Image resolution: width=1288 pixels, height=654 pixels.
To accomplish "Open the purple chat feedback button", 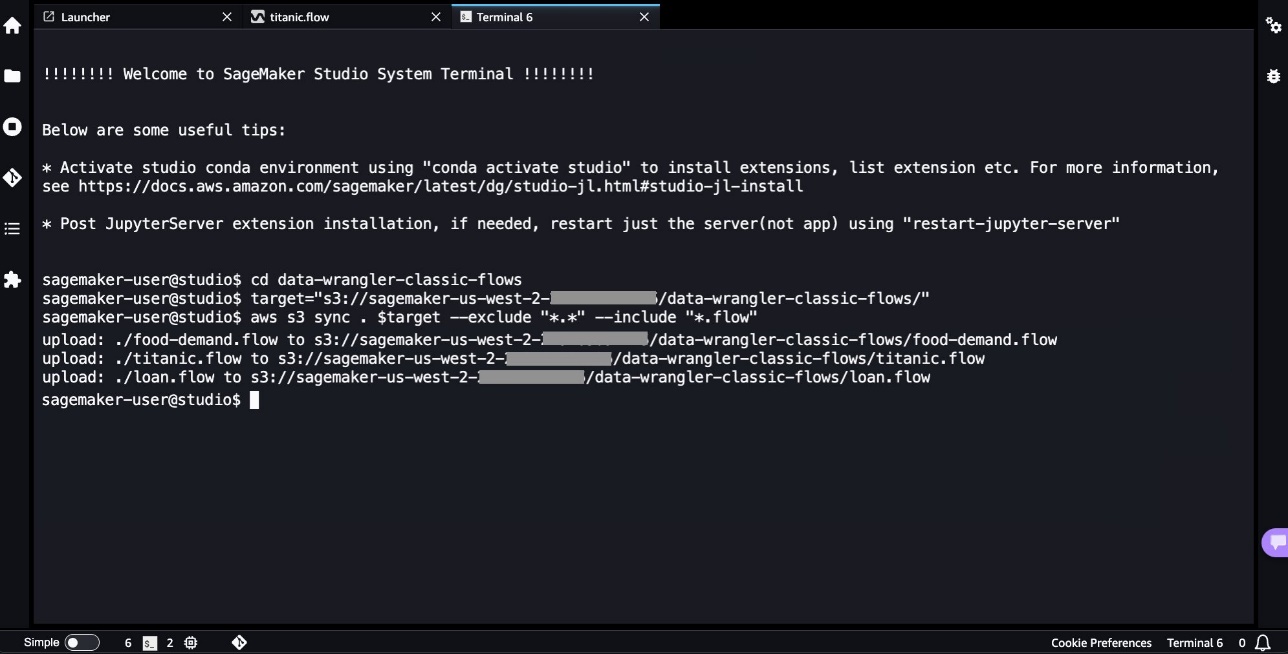I will pyautogui.click(x=1275, y=543).
